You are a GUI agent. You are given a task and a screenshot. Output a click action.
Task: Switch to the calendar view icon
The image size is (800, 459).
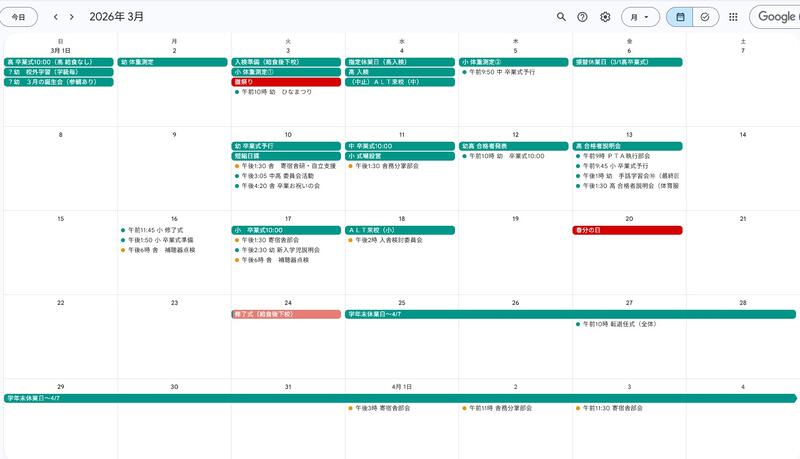point(680,17)
